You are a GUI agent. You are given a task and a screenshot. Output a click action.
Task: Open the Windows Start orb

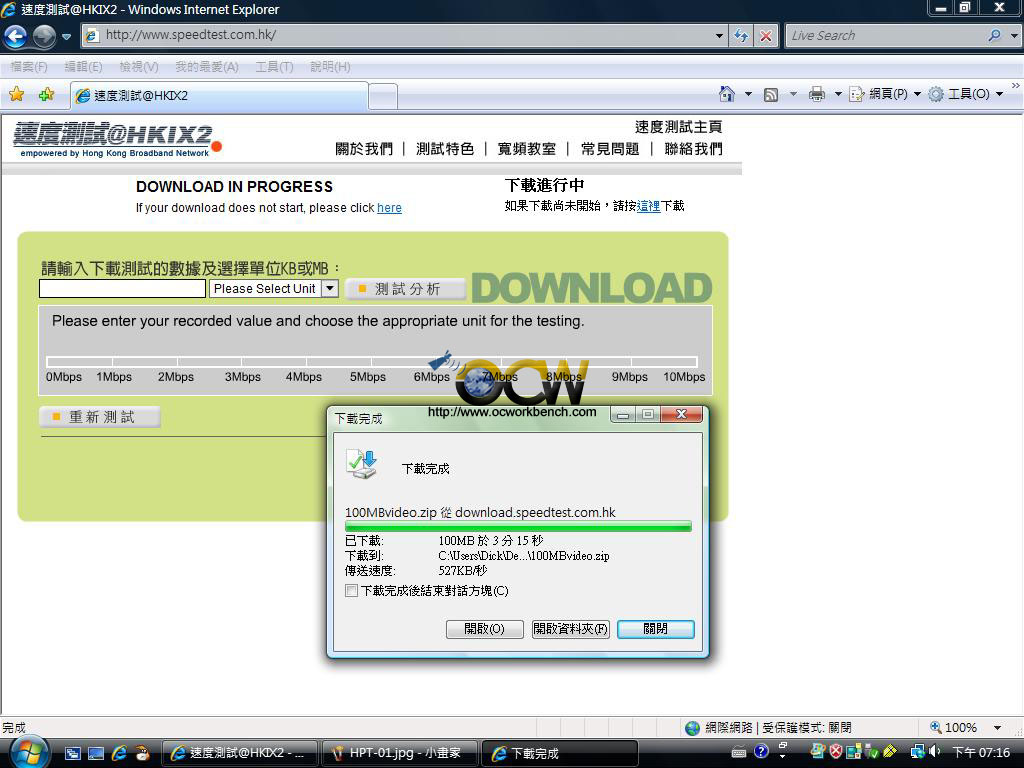[28, 752]
